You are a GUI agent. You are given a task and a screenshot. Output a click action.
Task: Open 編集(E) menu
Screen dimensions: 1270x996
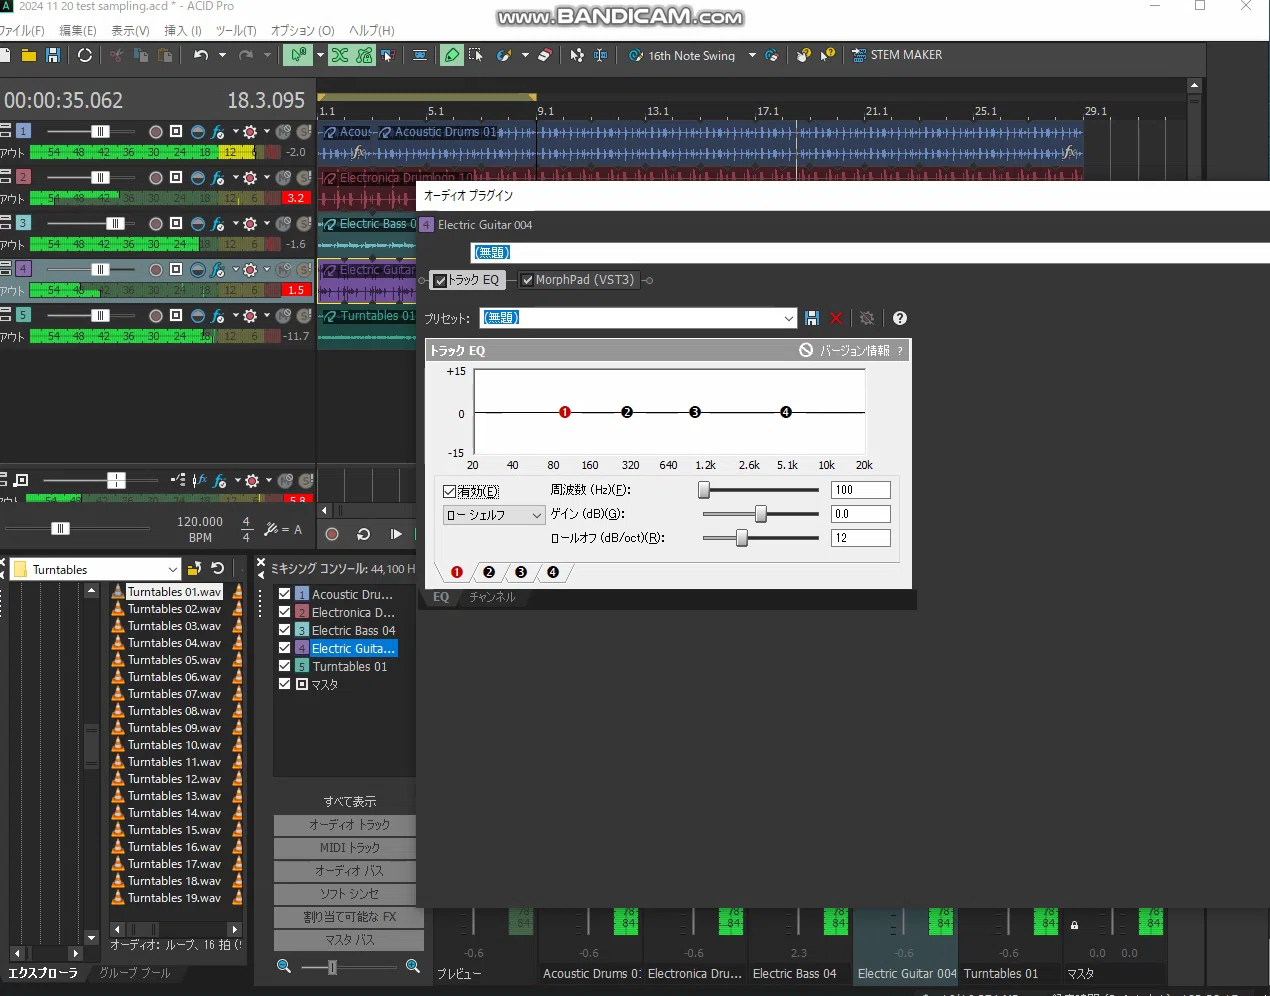[x=78, y=30]
